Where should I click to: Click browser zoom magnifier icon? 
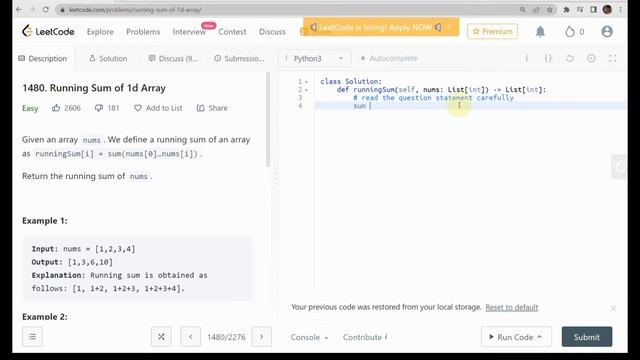[x=523, y=9]
